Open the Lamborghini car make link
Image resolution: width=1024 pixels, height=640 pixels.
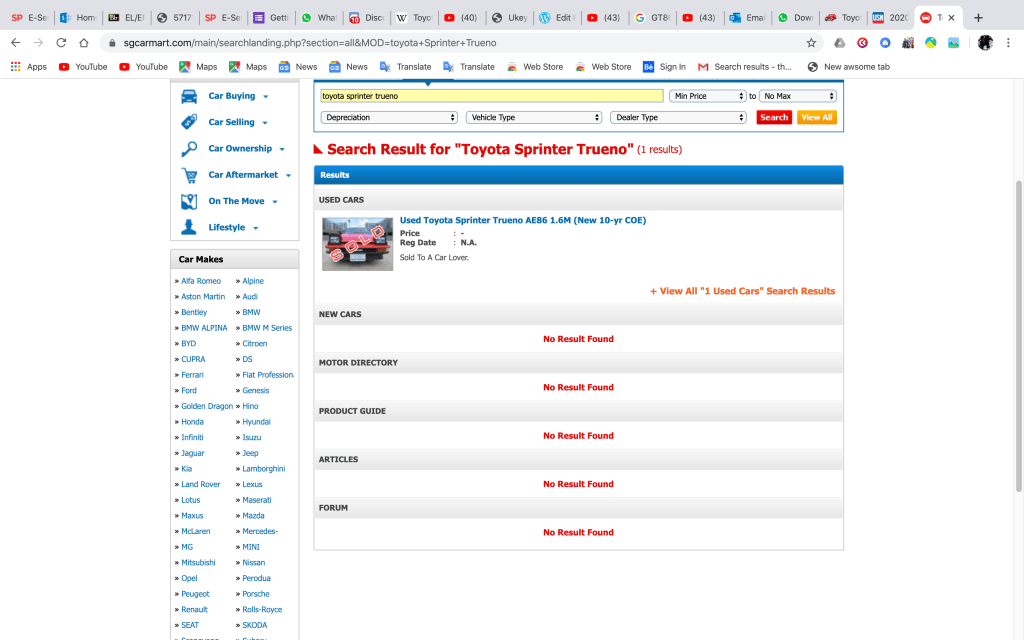coord(263,468)
